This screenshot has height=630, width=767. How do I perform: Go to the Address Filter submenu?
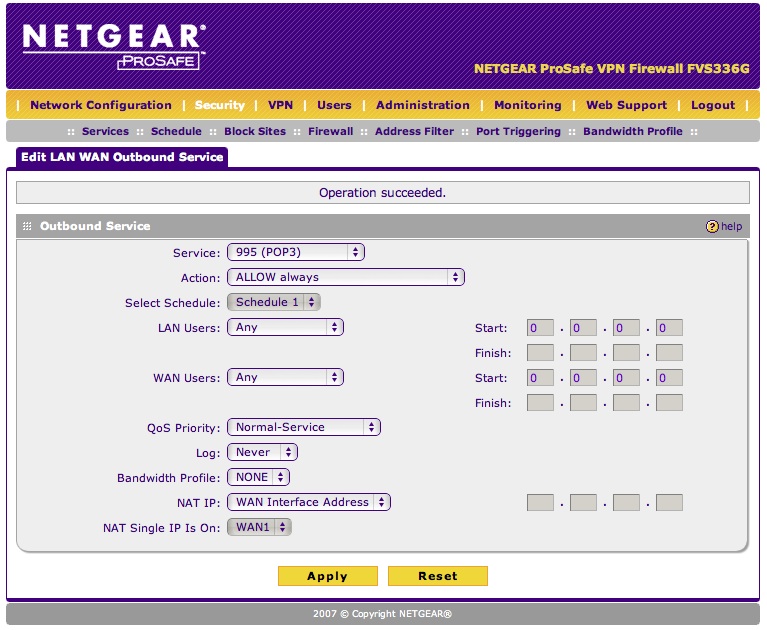coord(414,132)
